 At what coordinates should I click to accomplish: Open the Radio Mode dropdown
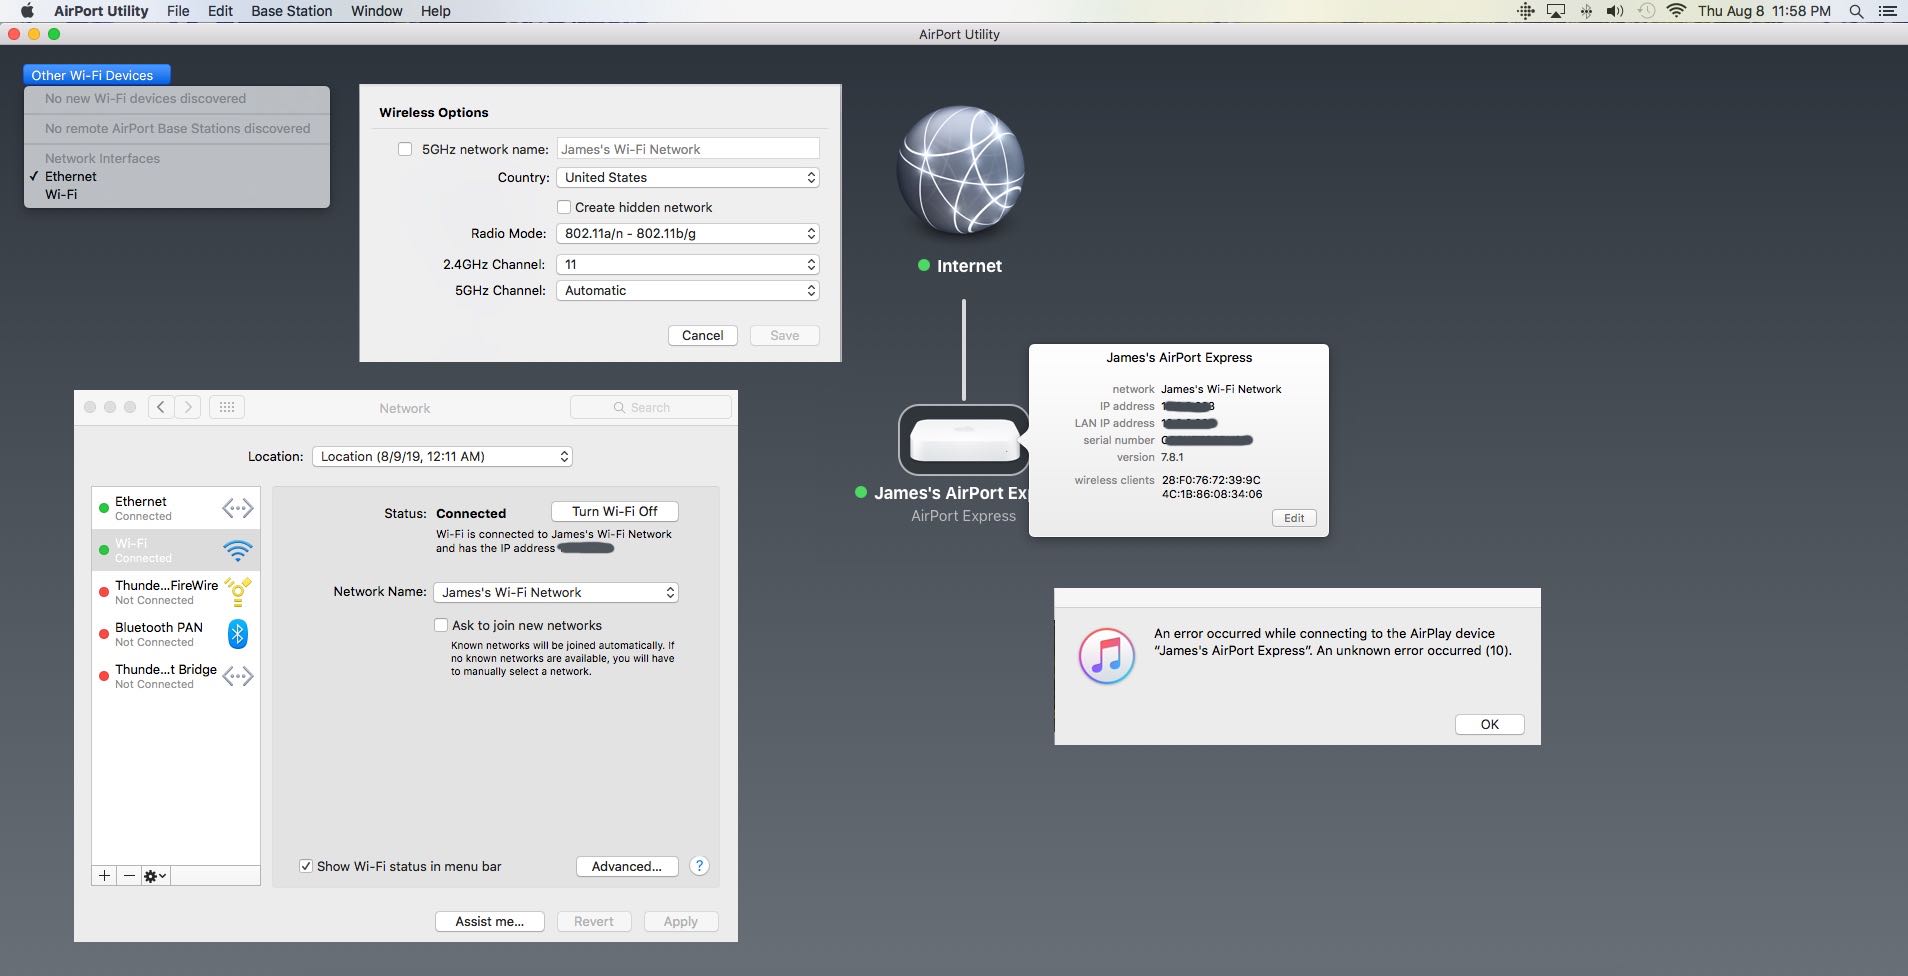[688, 233]
